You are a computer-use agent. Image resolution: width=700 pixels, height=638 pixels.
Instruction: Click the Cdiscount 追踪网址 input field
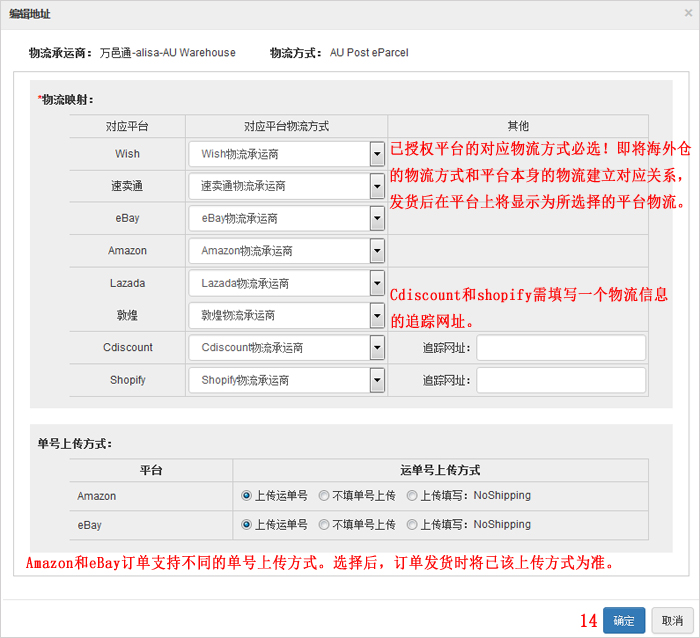(561, 348)
